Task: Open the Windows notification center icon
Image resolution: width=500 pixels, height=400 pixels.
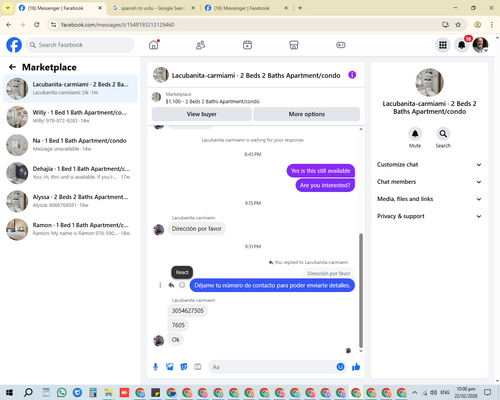Action: [x=487, y=392]
